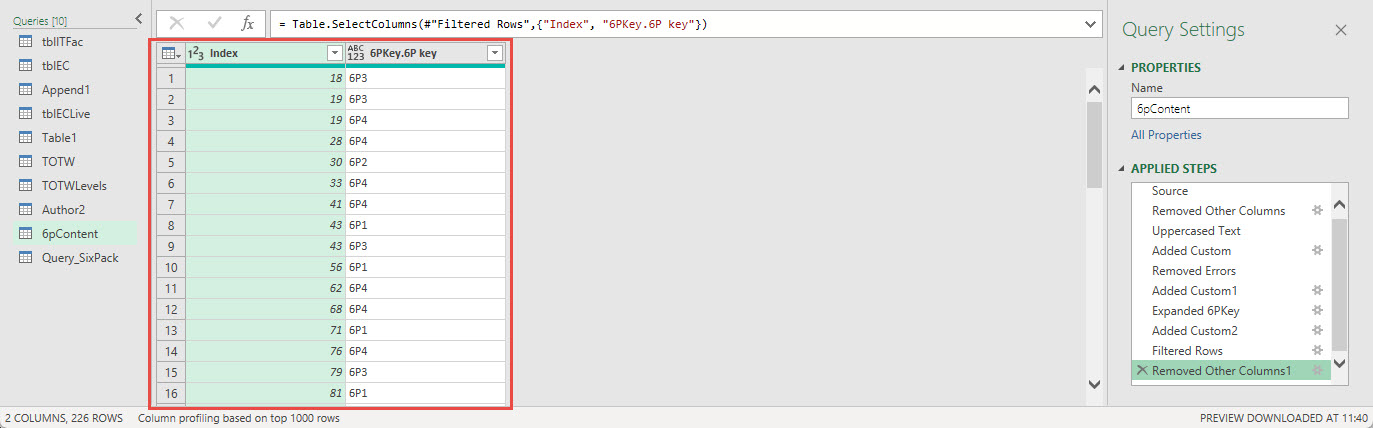Collapse the PROPERTIES section
The height and width of the screenshot is (428, 1373).
1121,68
